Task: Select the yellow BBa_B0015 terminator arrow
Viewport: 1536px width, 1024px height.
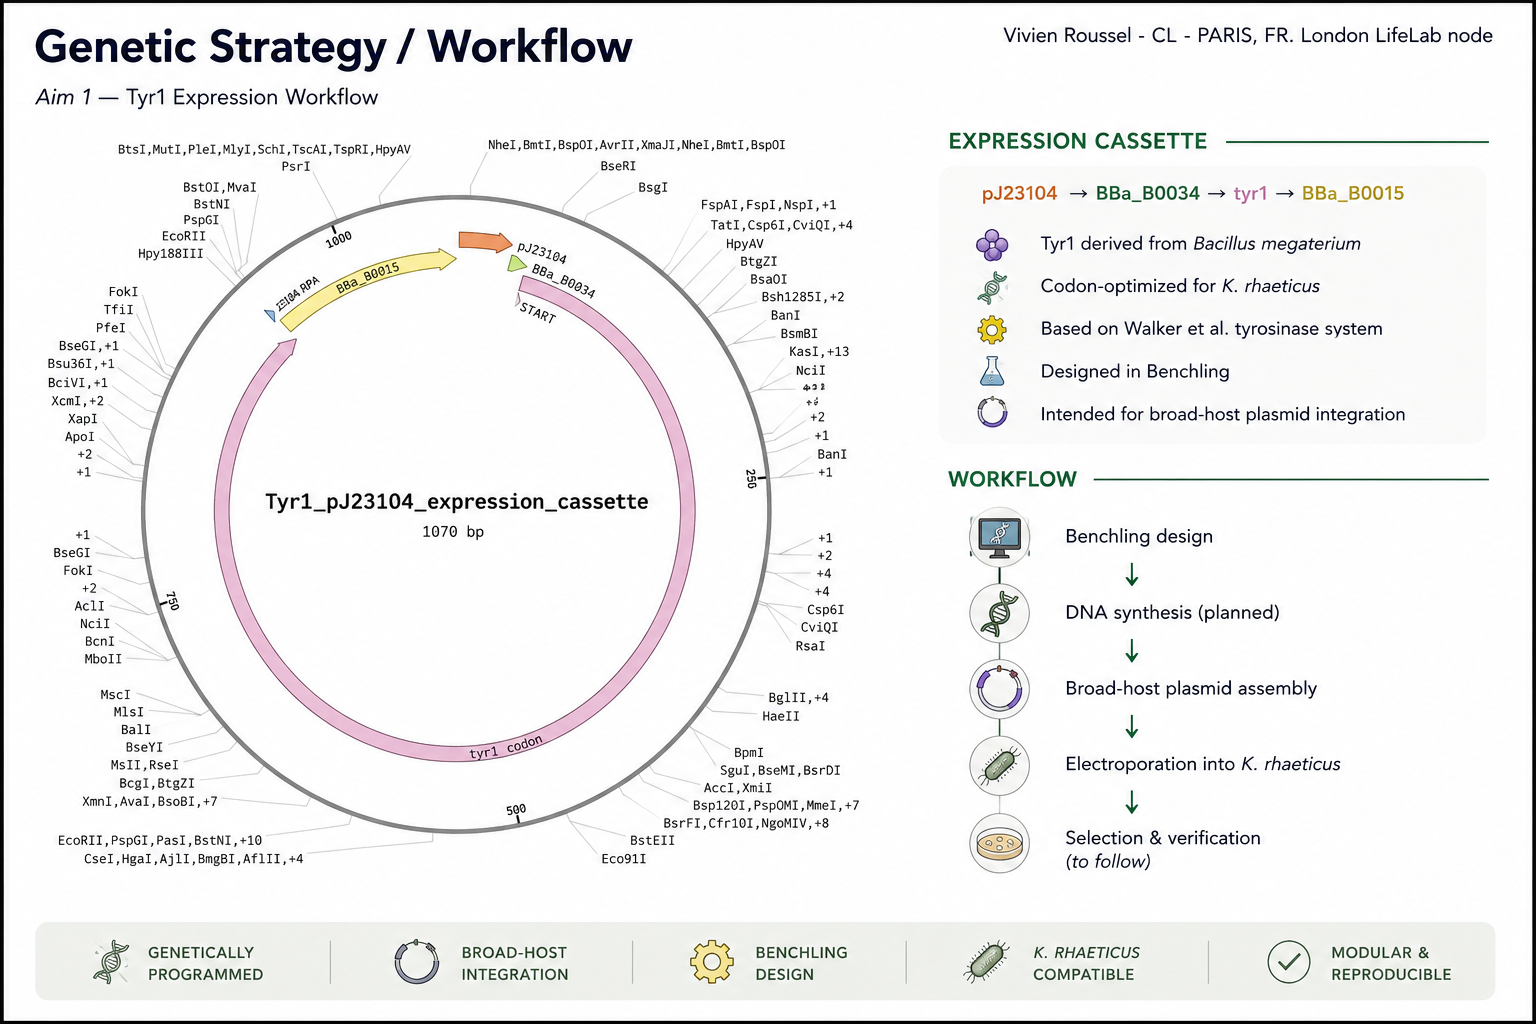Action: pyautogui.click(x=367, y=288)
